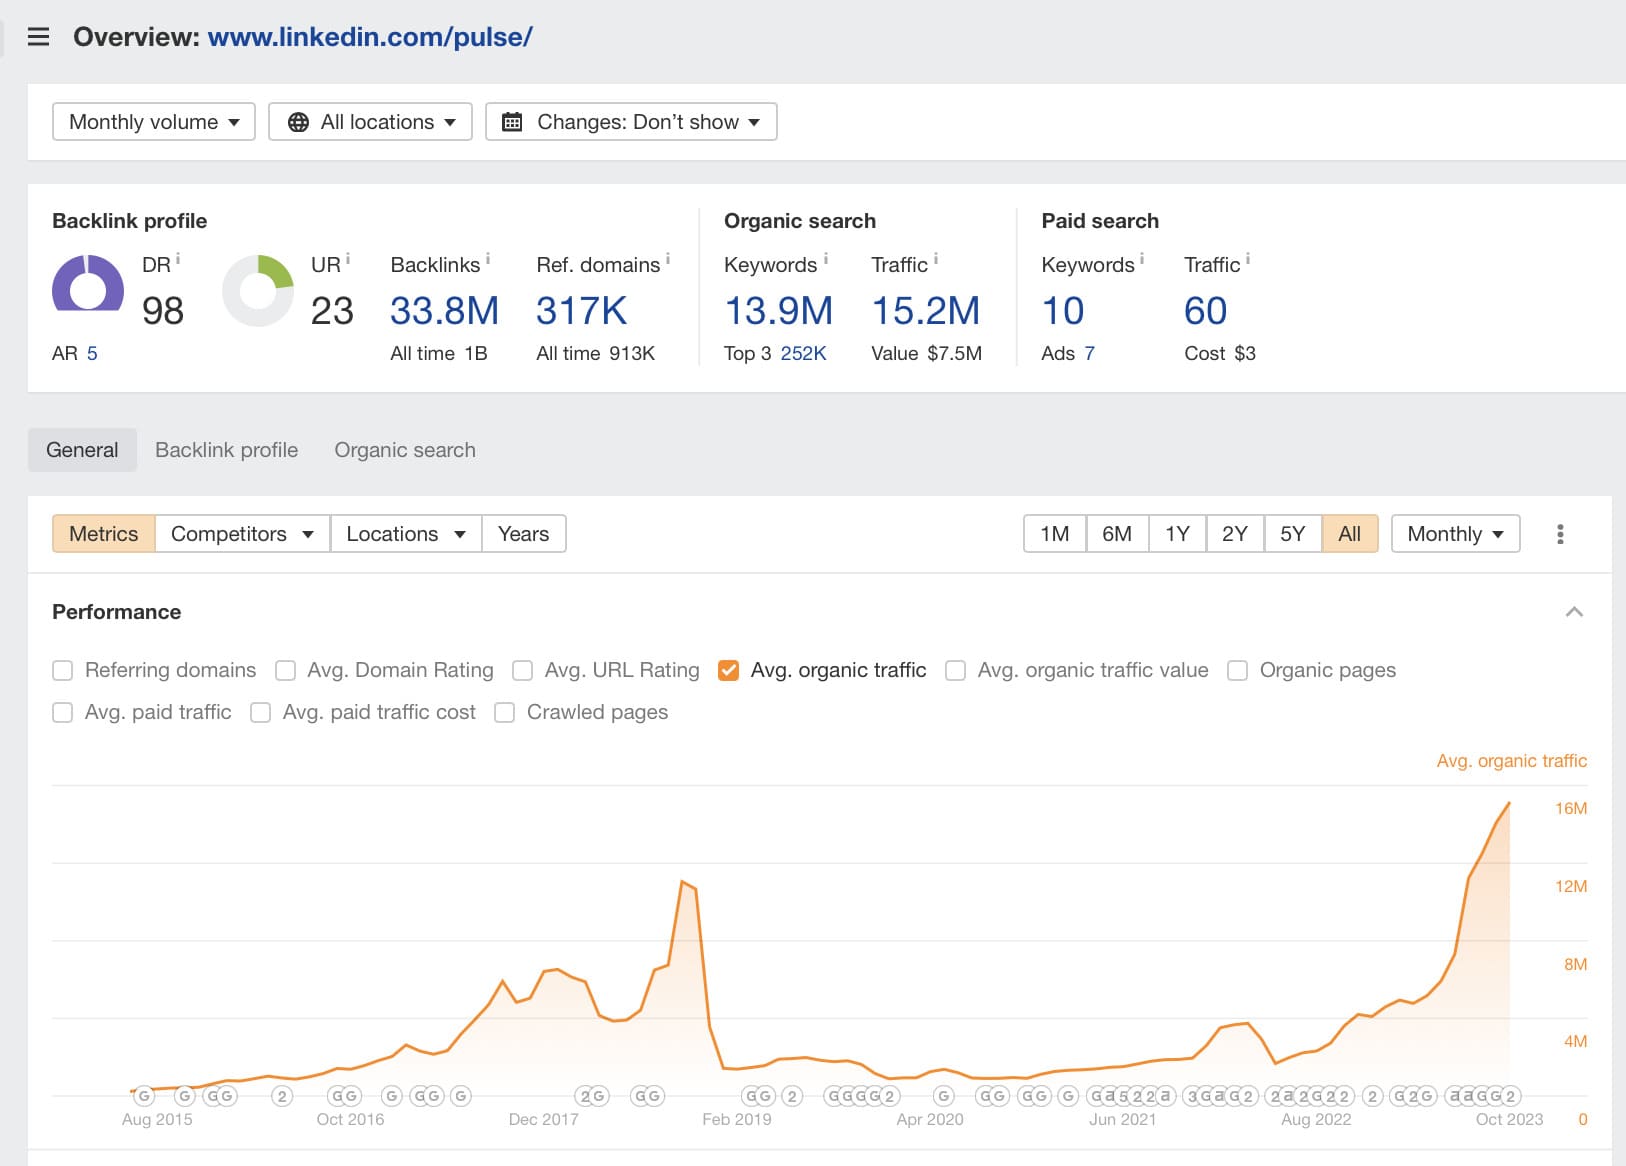Open the hamburger menu icon
1626x1166 pixels.
click(x=38, y=37)
